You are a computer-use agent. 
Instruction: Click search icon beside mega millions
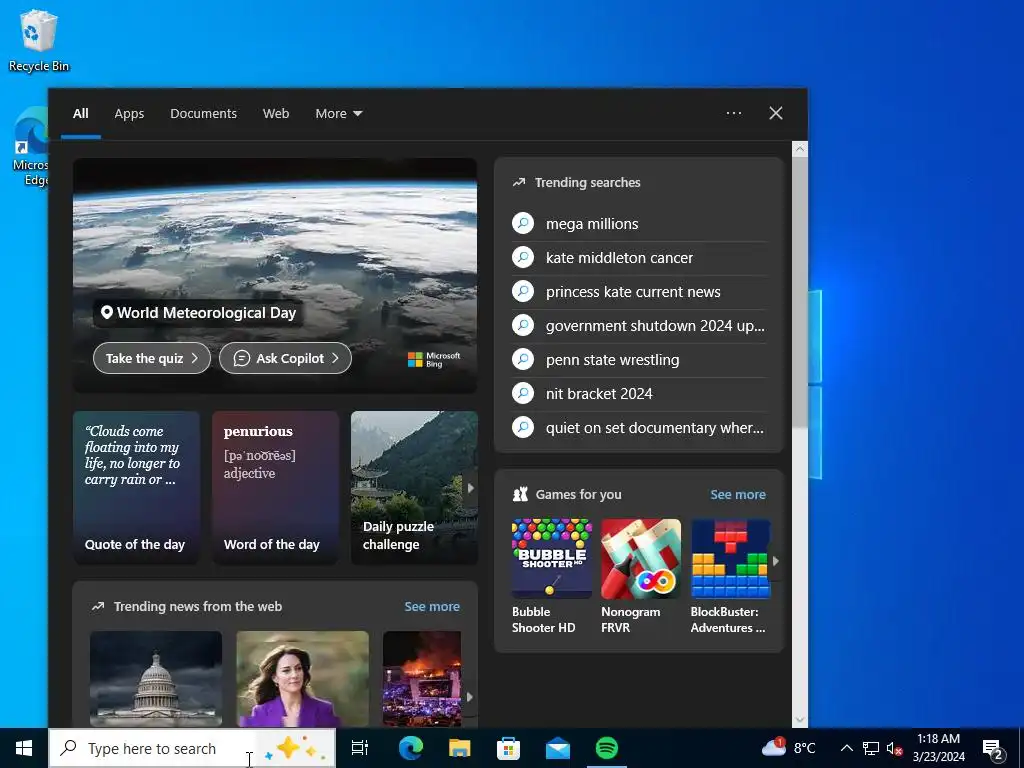pyautogui.click(x=523, y=223)
